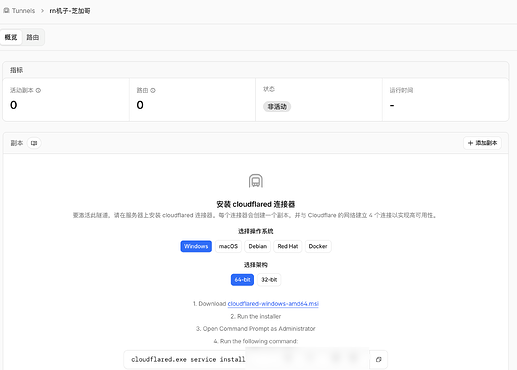The width and height of the screenshot is (517, 370).
Task: Click the cloudflared.exe service install command text
Action: tap(188, 359)
